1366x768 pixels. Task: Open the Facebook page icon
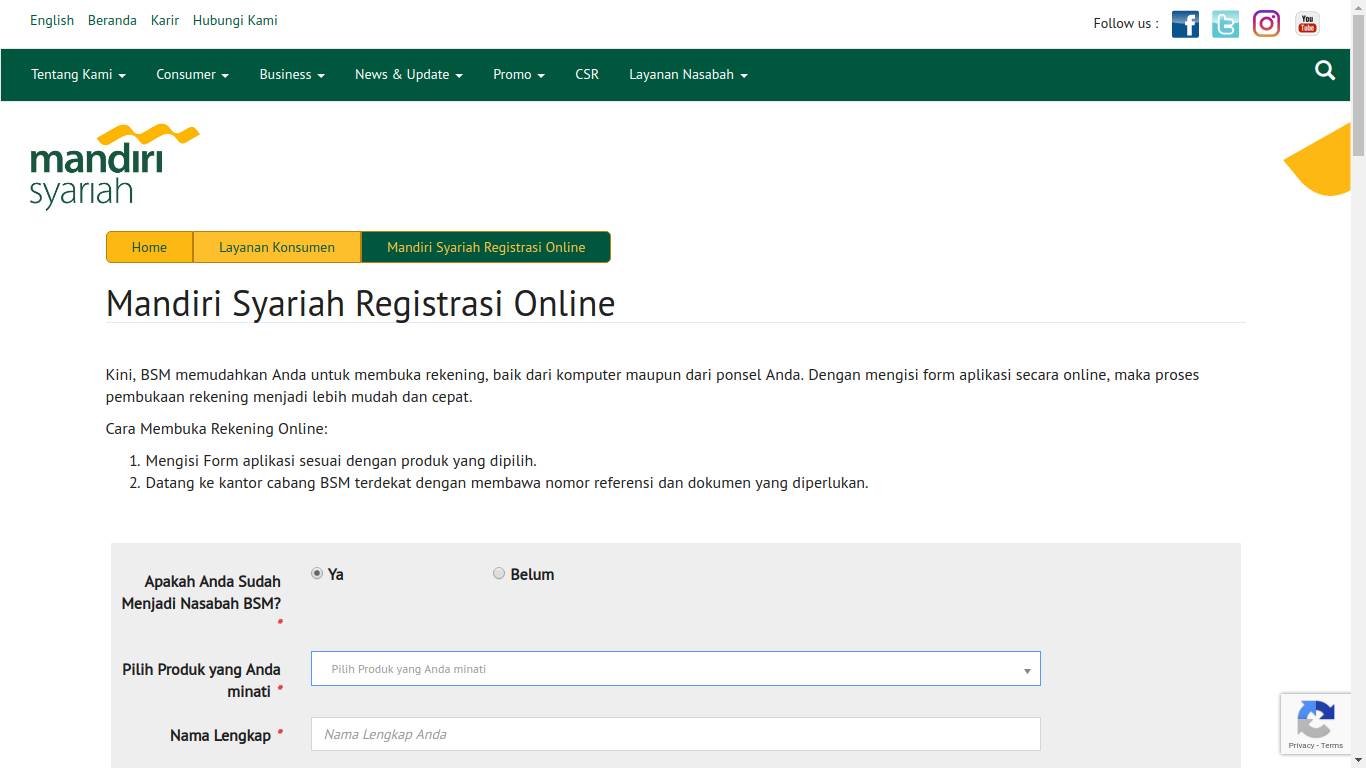pyautogui.click(x=1185, y=24)
